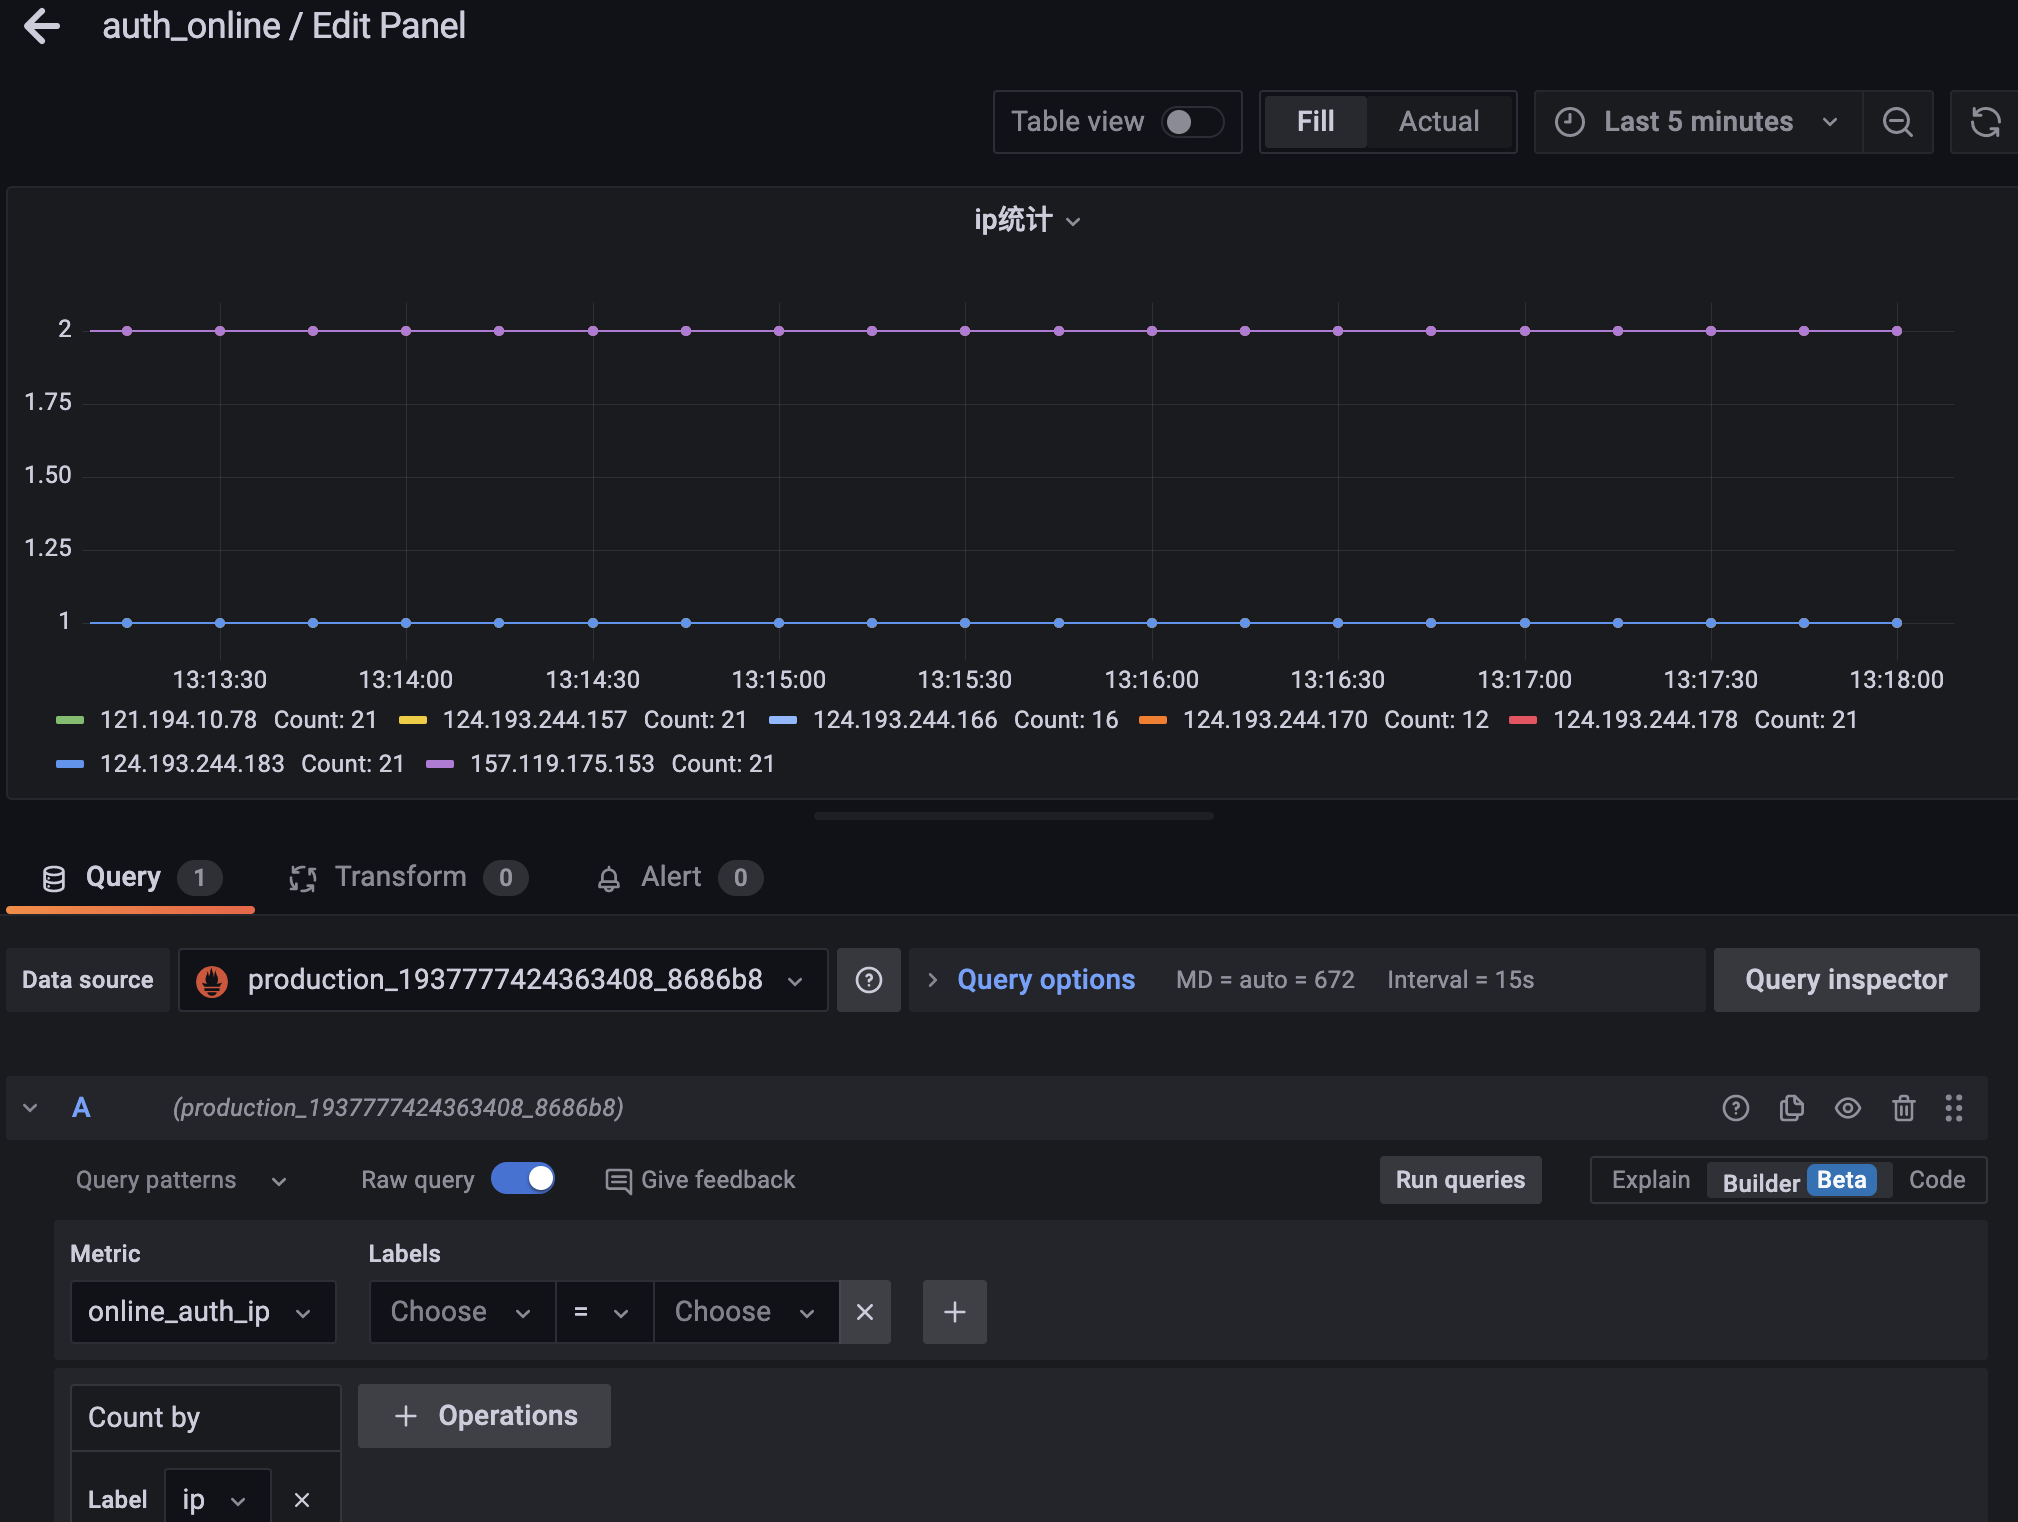Screen dimensions: 2018x1522
Task: Add a label filter with plus button
Action: pyautogui.click(x=954, y=1312)
